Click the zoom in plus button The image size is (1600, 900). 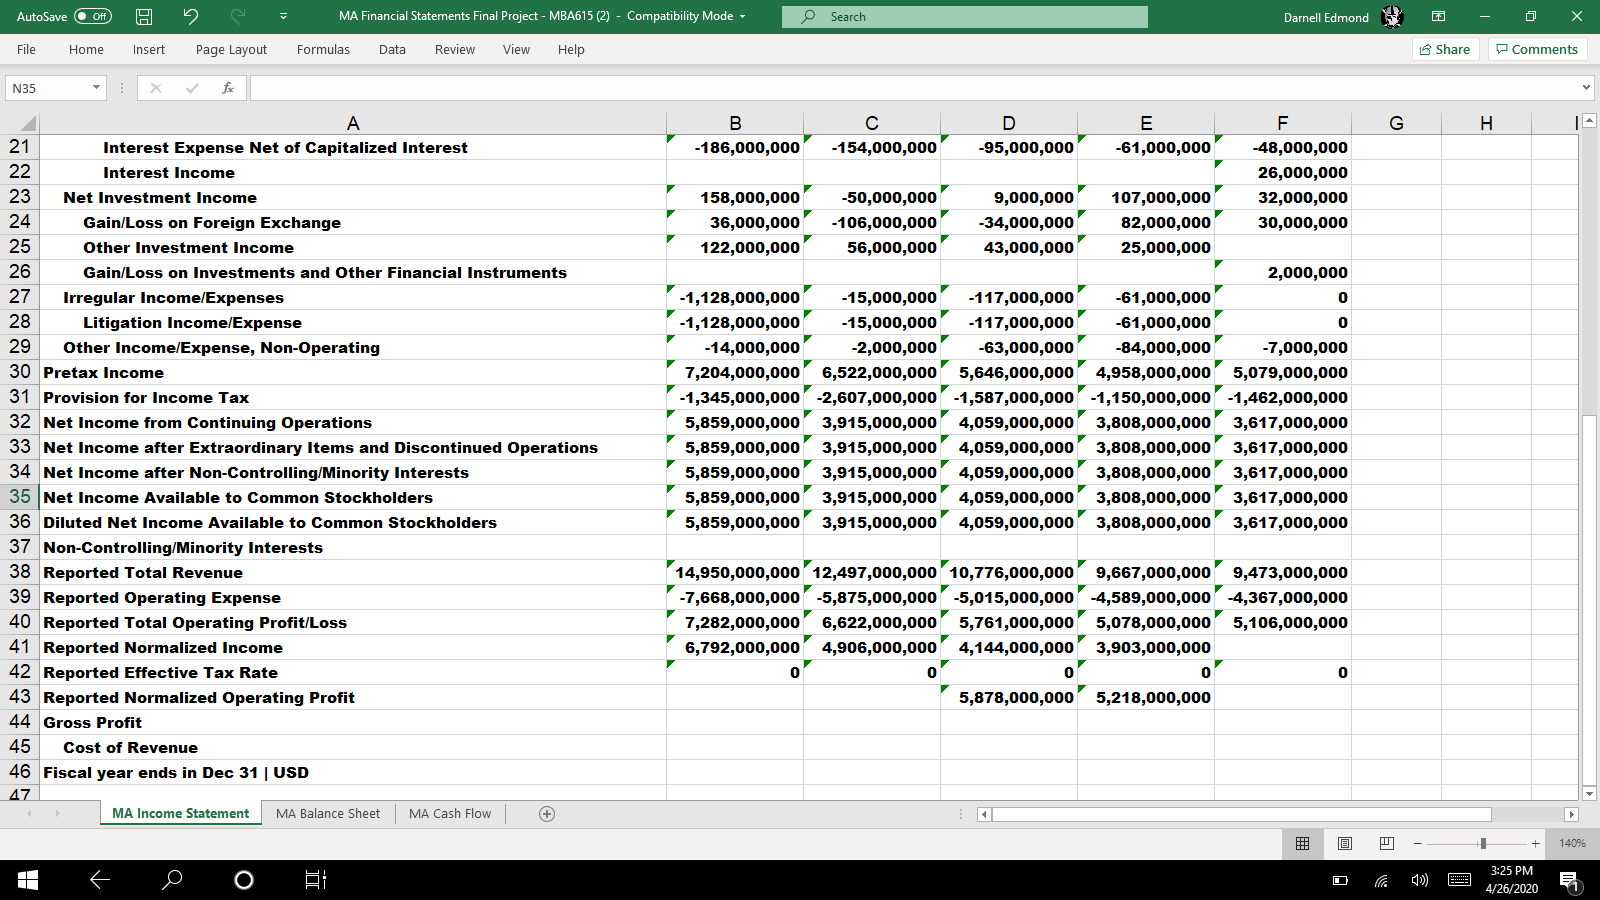(1535, 843)
